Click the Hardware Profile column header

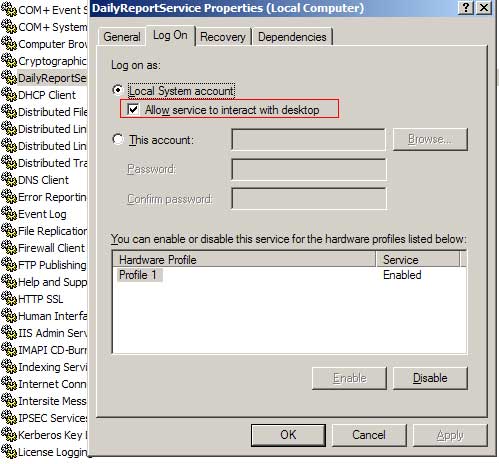[244, 260]
